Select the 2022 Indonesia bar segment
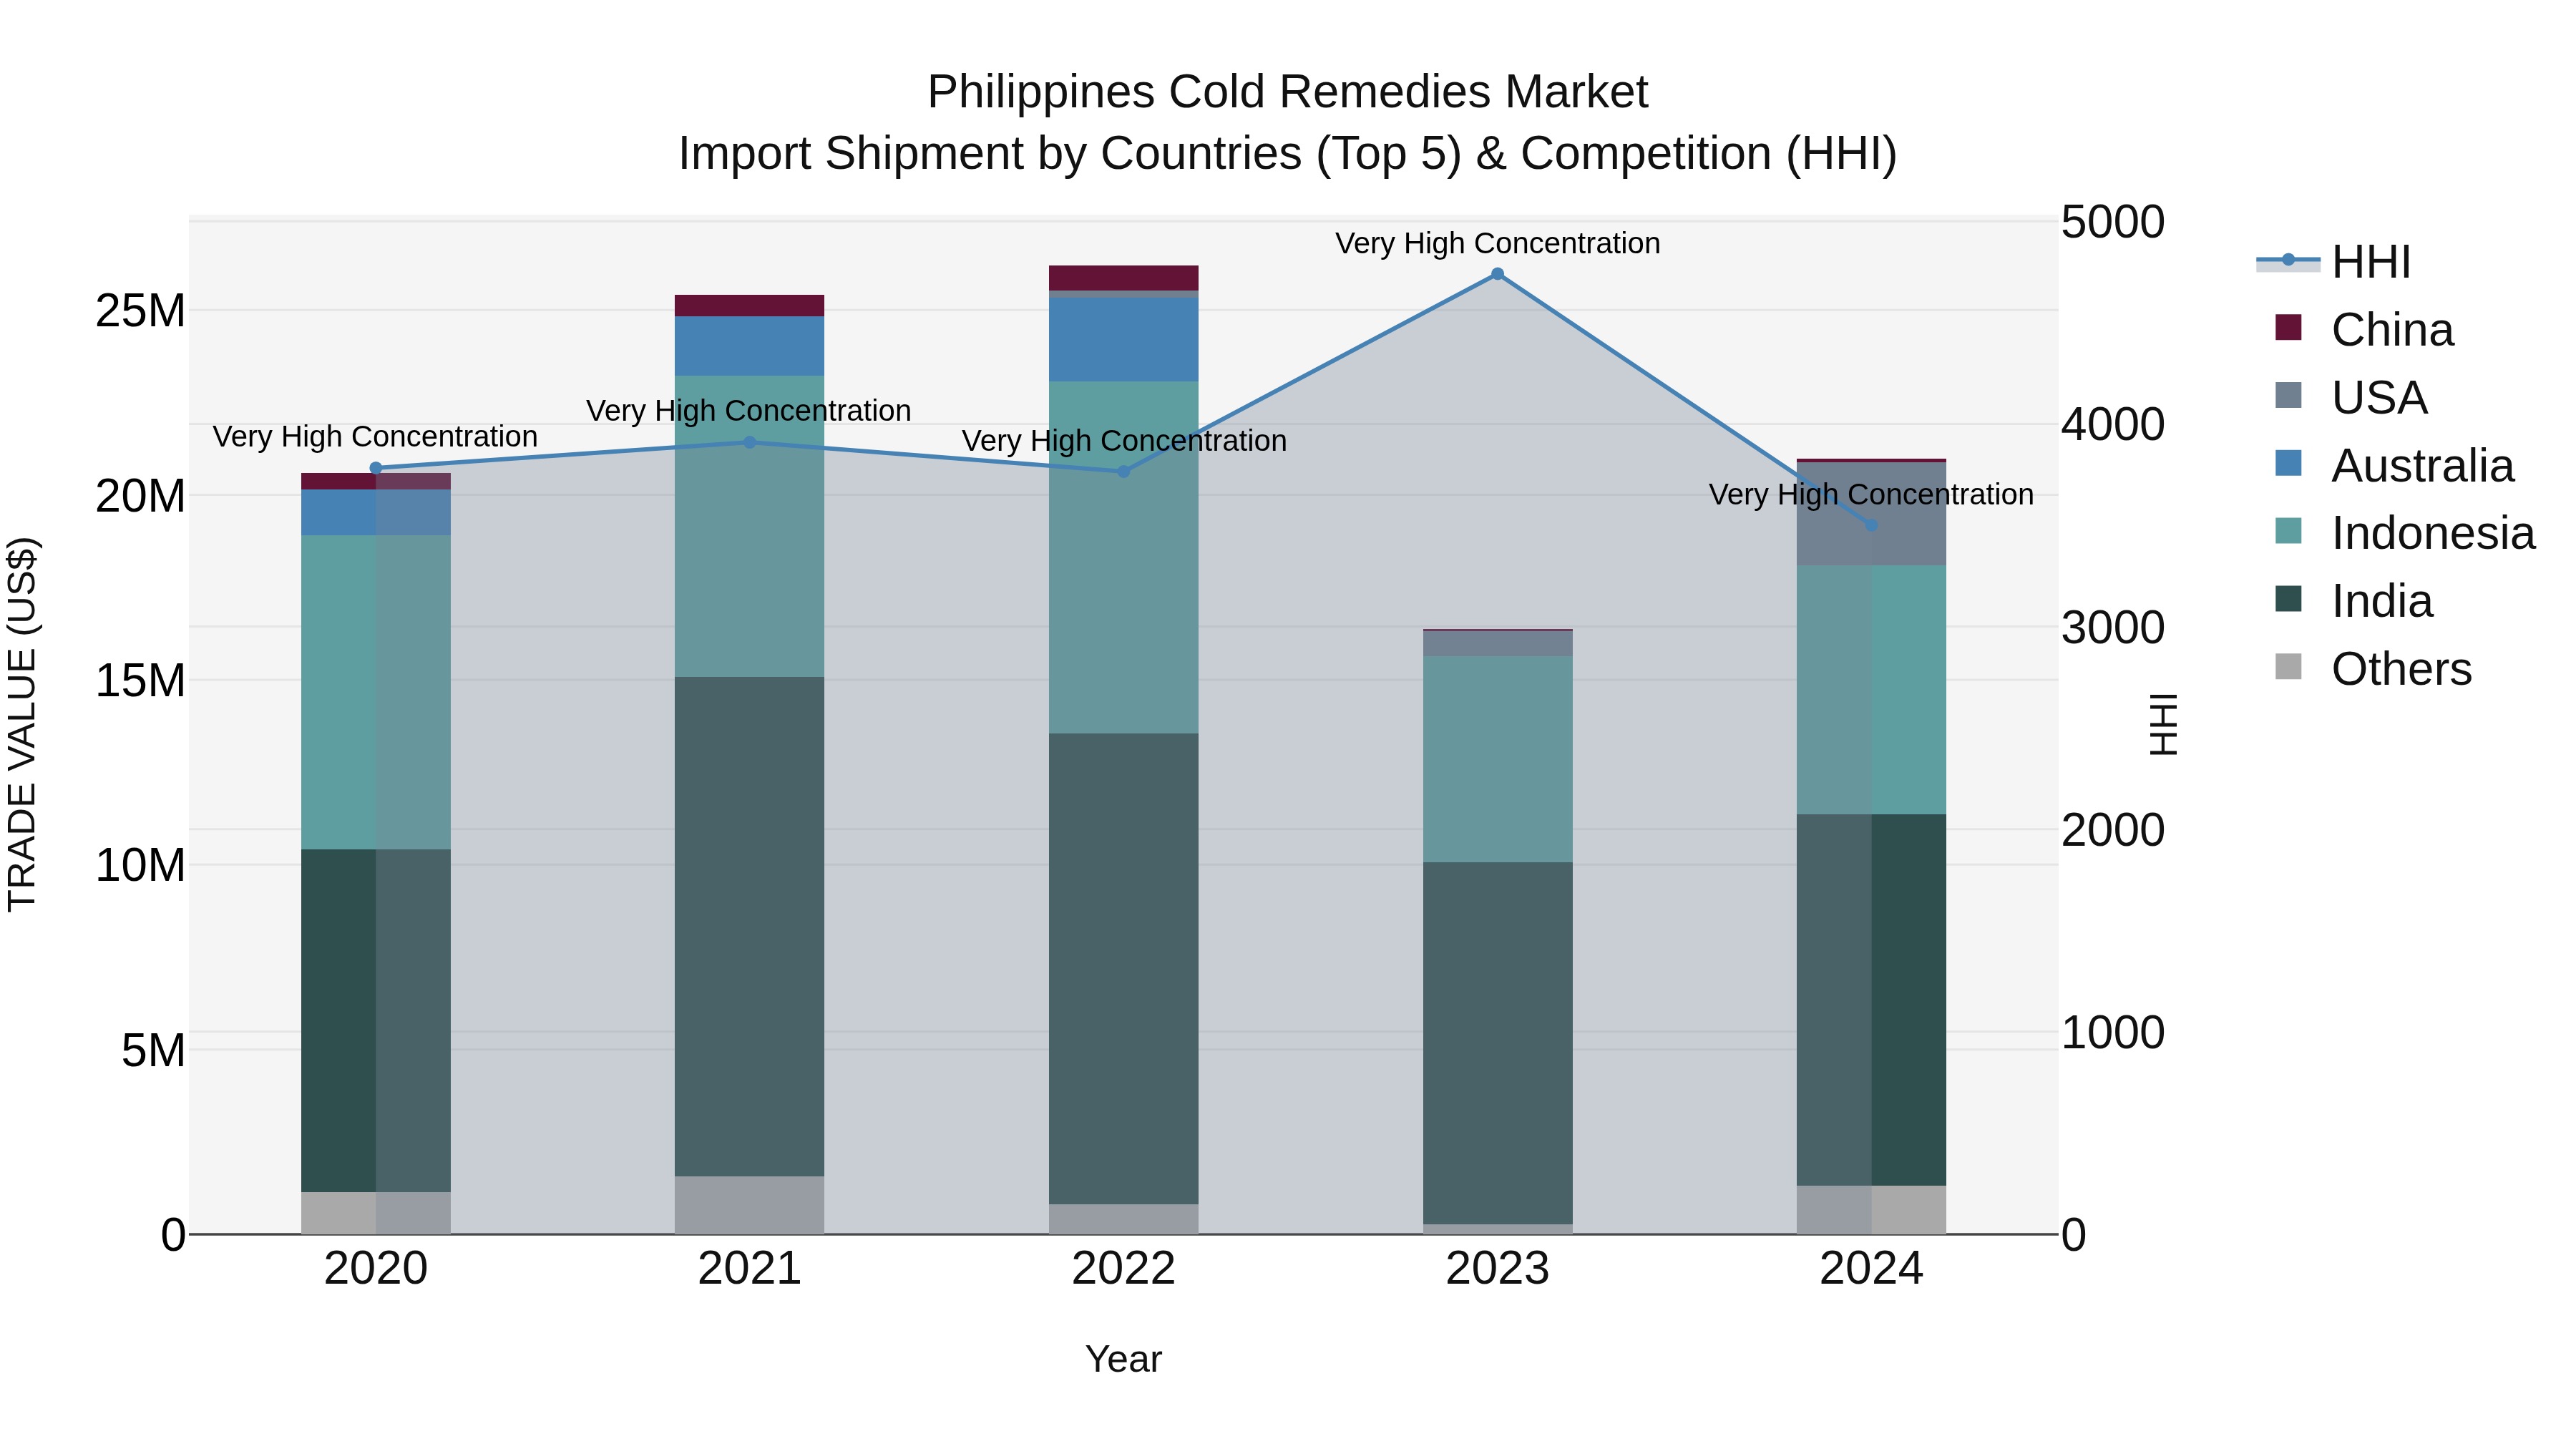 (1123, 557)
